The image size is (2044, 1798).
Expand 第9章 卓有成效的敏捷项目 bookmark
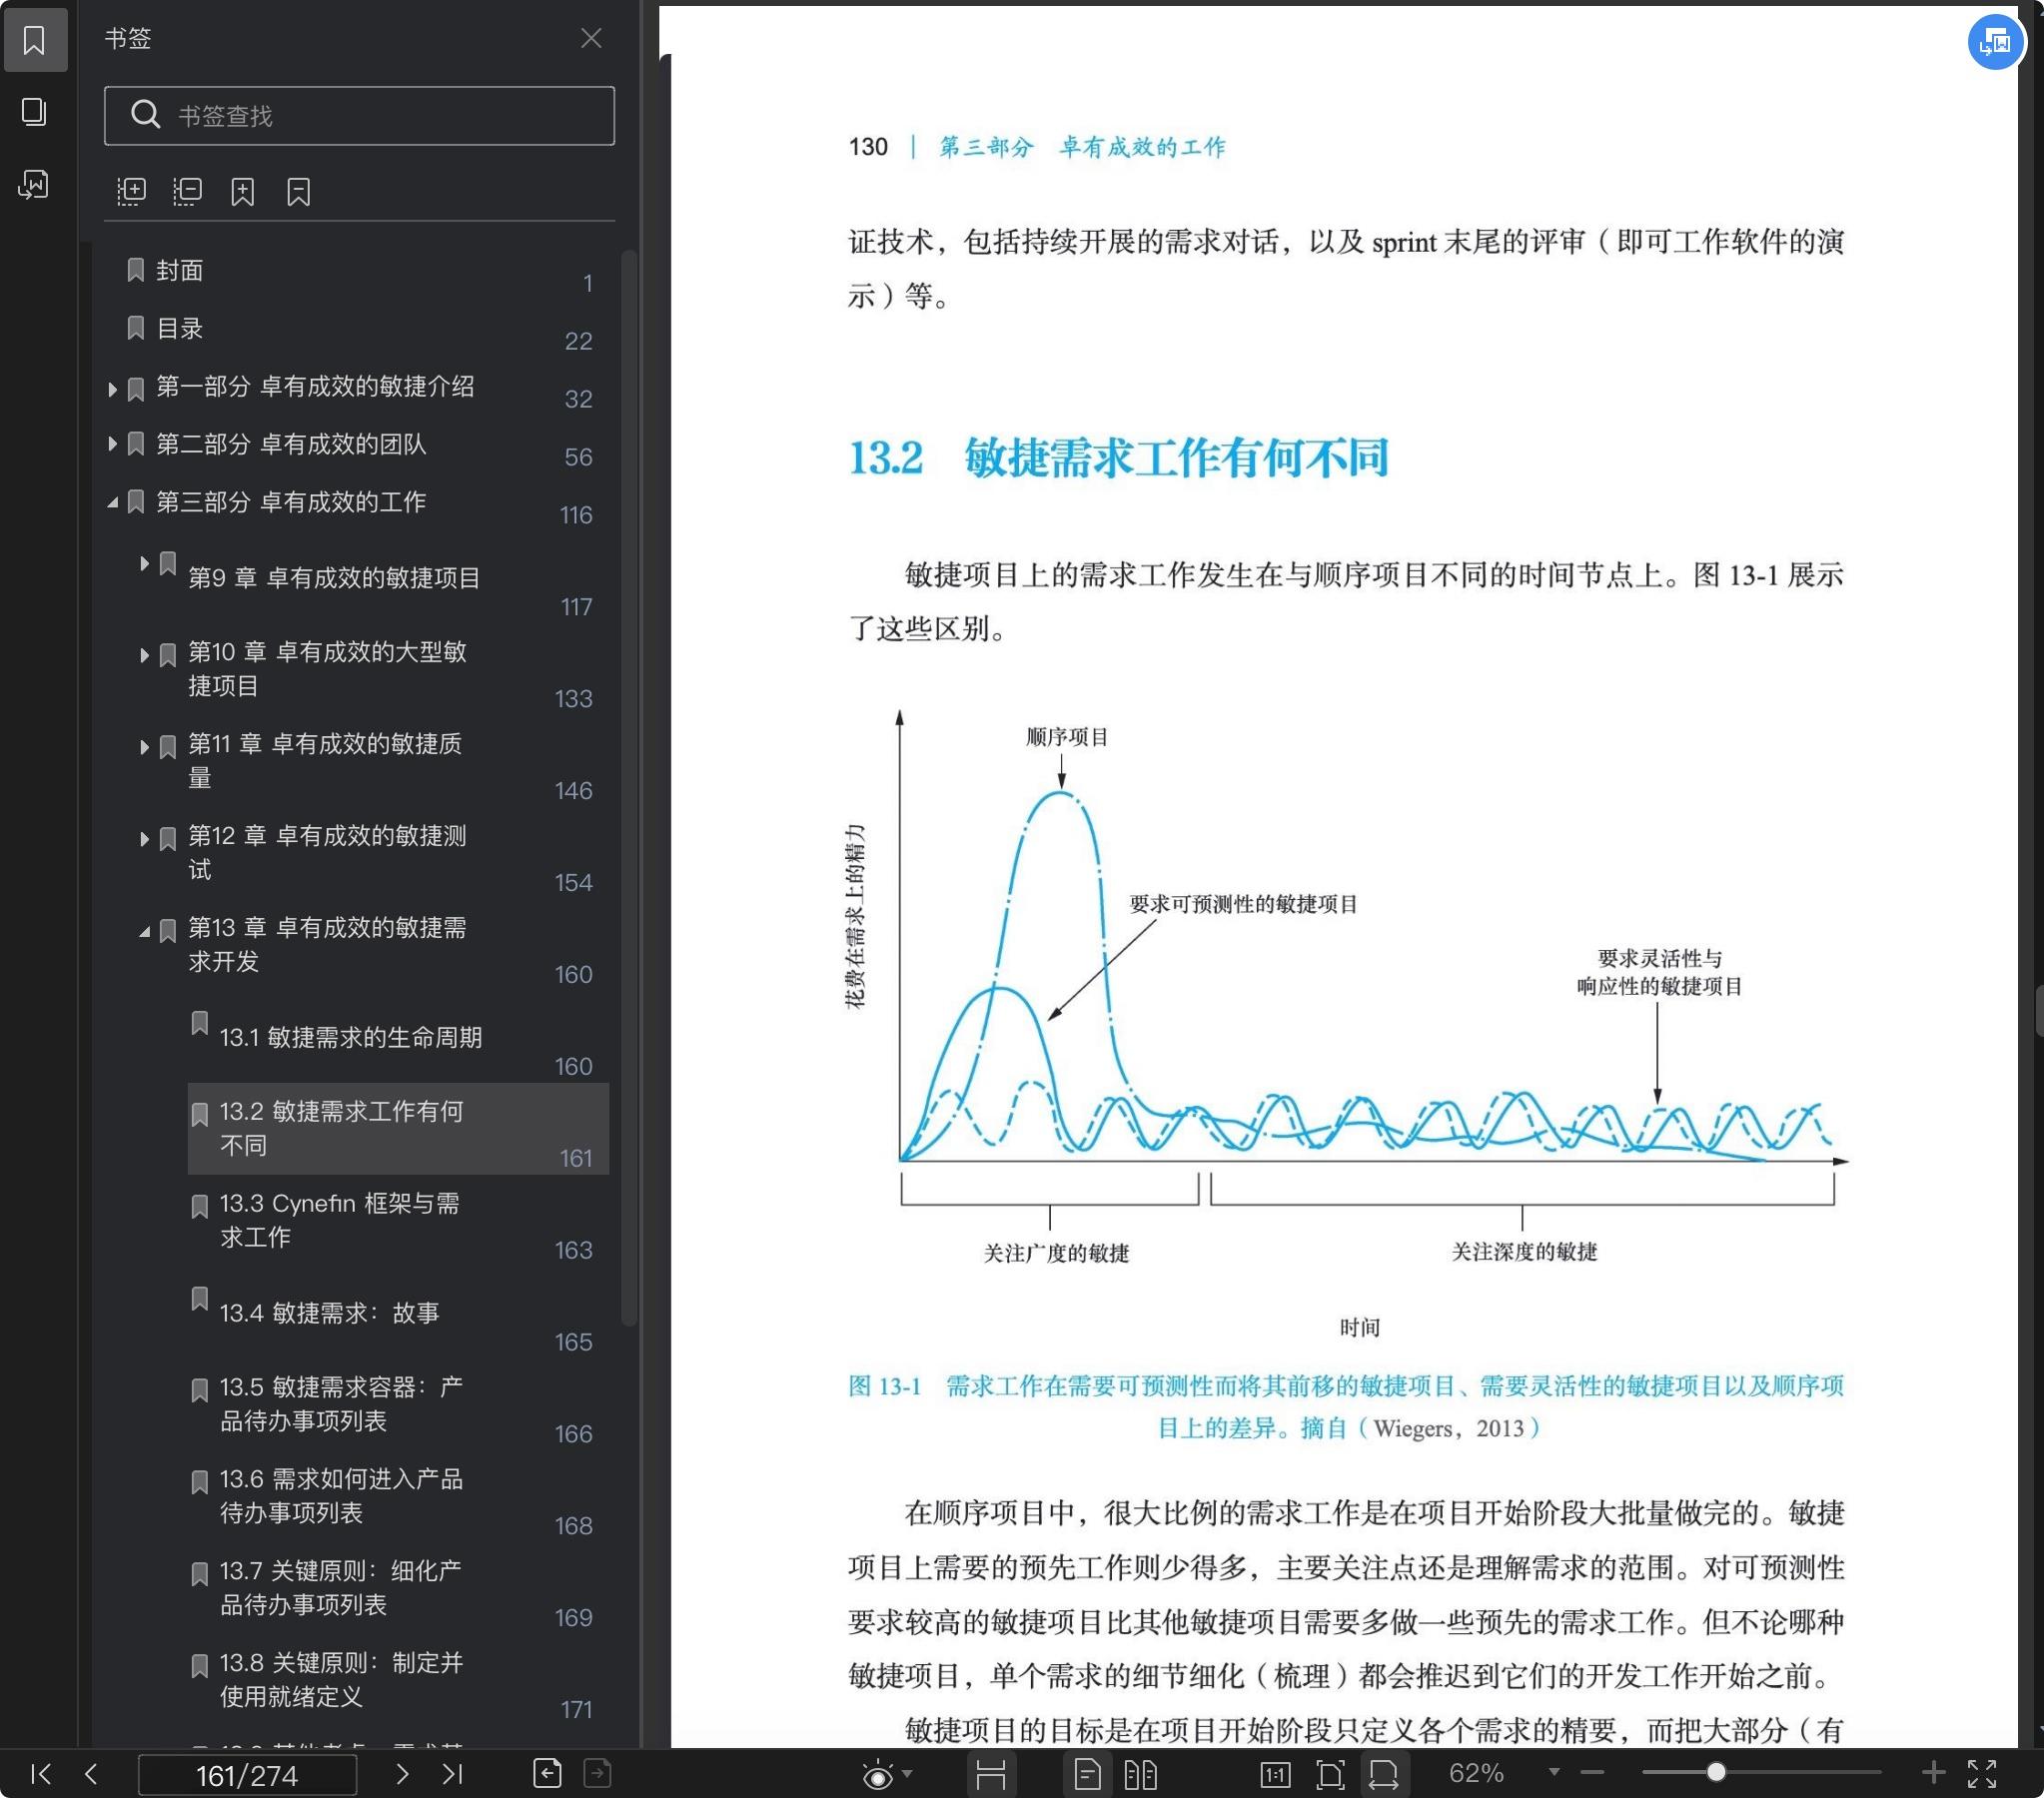tap(144, 563)
